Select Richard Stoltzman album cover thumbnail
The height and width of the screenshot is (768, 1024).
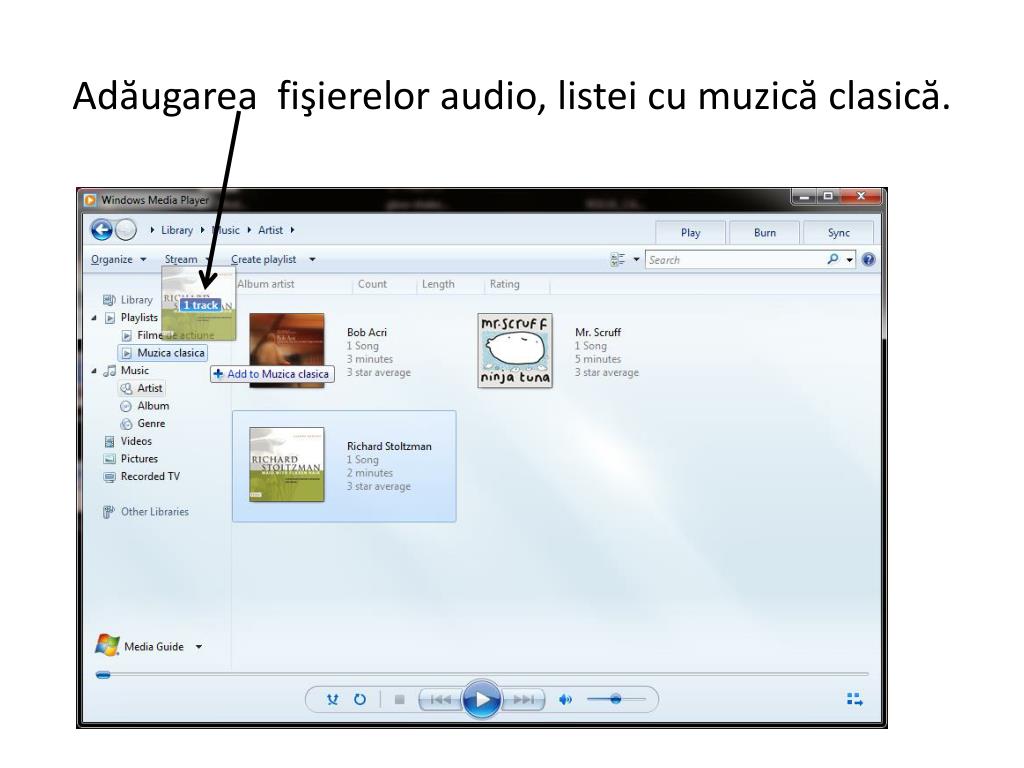click(287, 464)
